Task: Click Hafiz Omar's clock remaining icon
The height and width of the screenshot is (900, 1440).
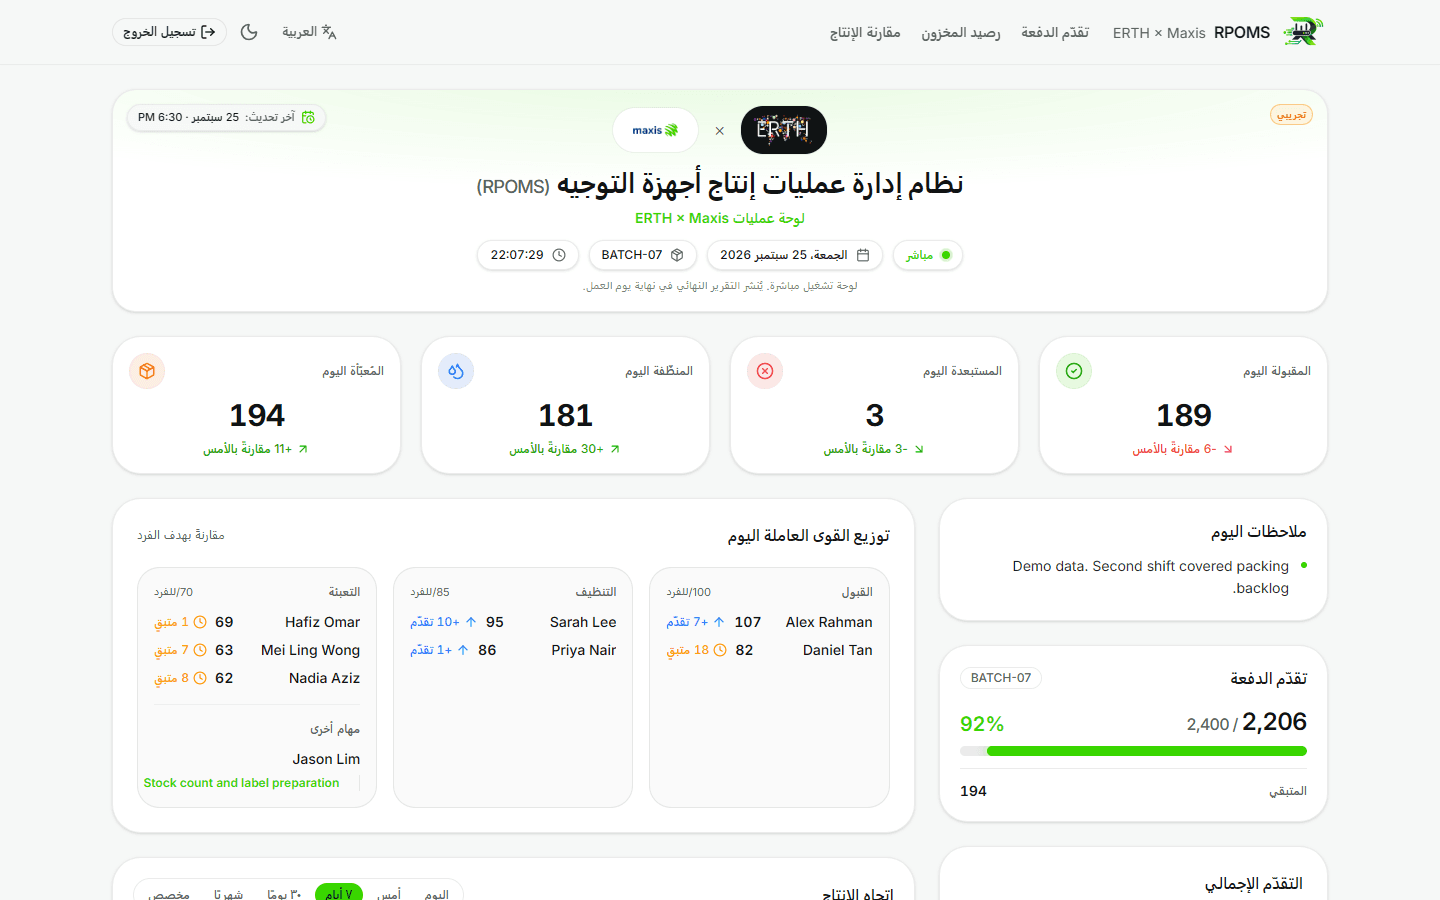Action: pos(200,622)
